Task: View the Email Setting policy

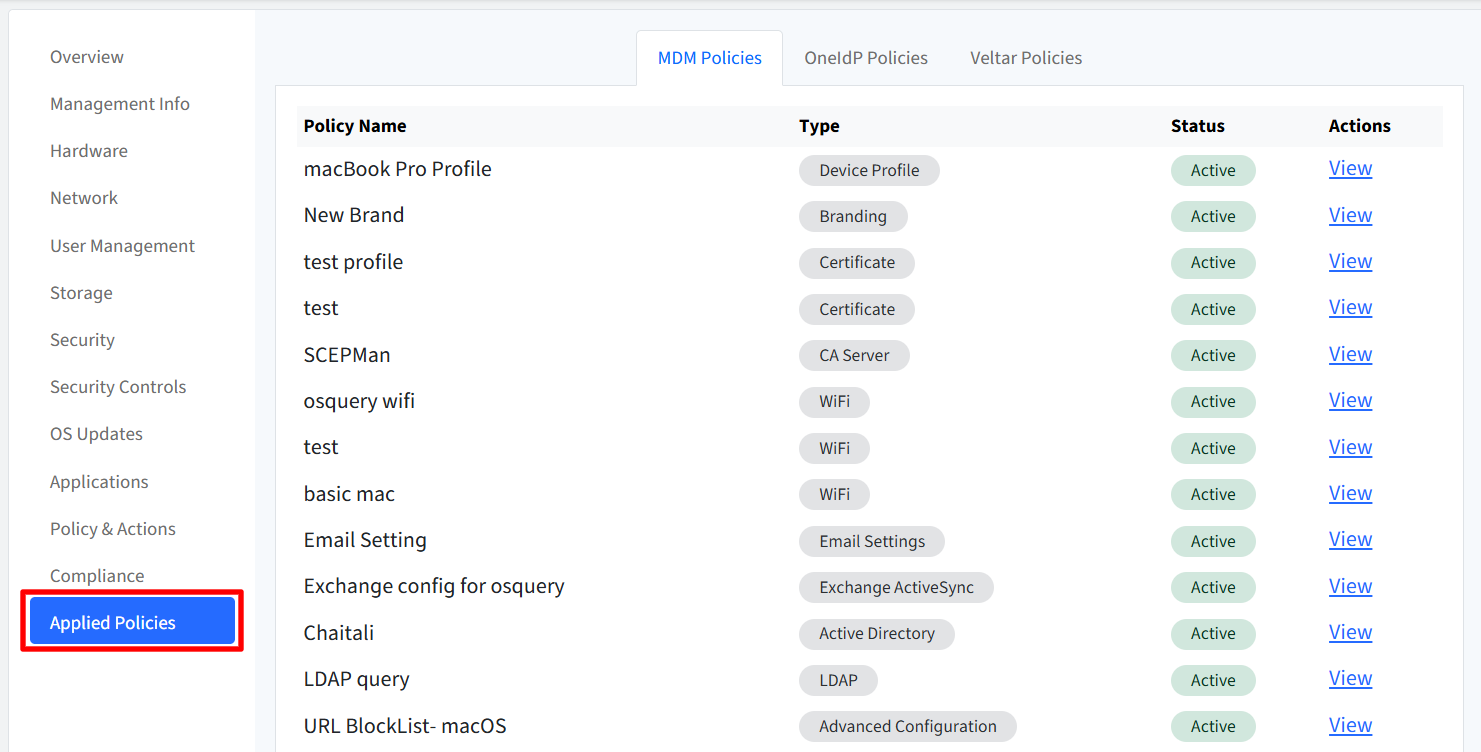Action: (1350, 540)
